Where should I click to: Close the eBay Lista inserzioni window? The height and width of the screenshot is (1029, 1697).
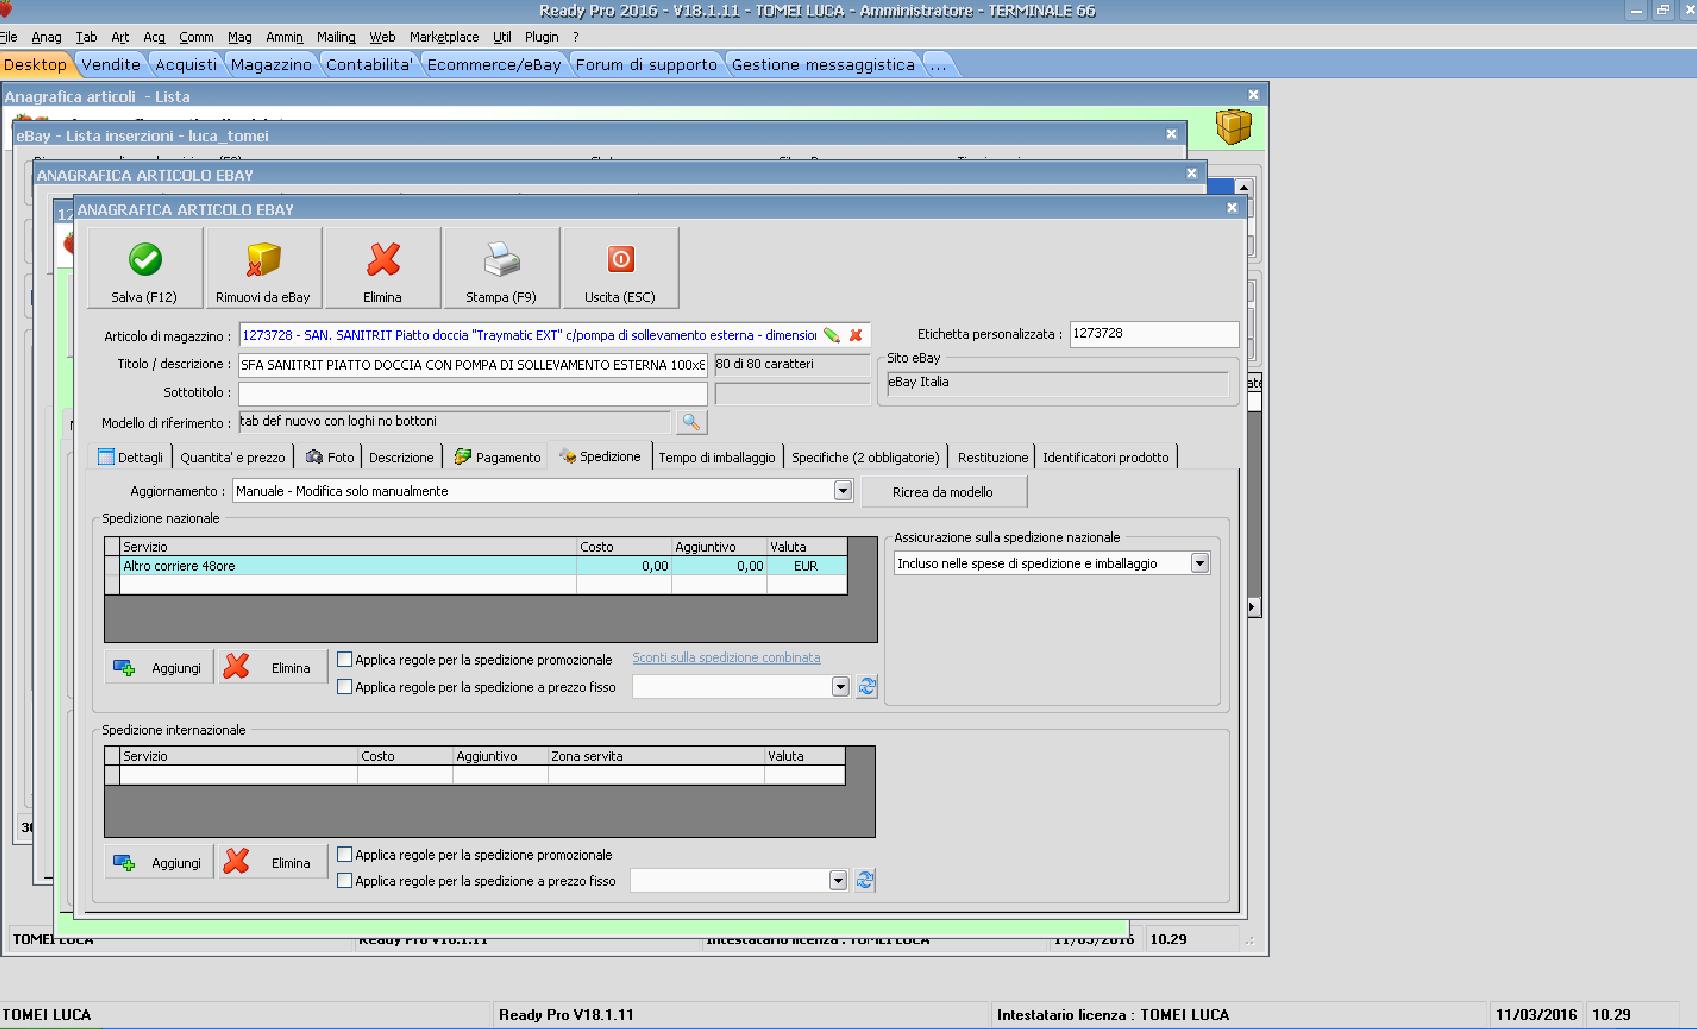pyautogui.click(x=1171, y=134)
